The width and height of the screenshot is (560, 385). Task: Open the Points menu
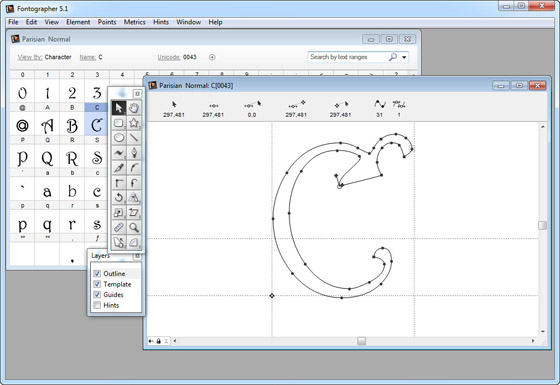tap(107, 22)
